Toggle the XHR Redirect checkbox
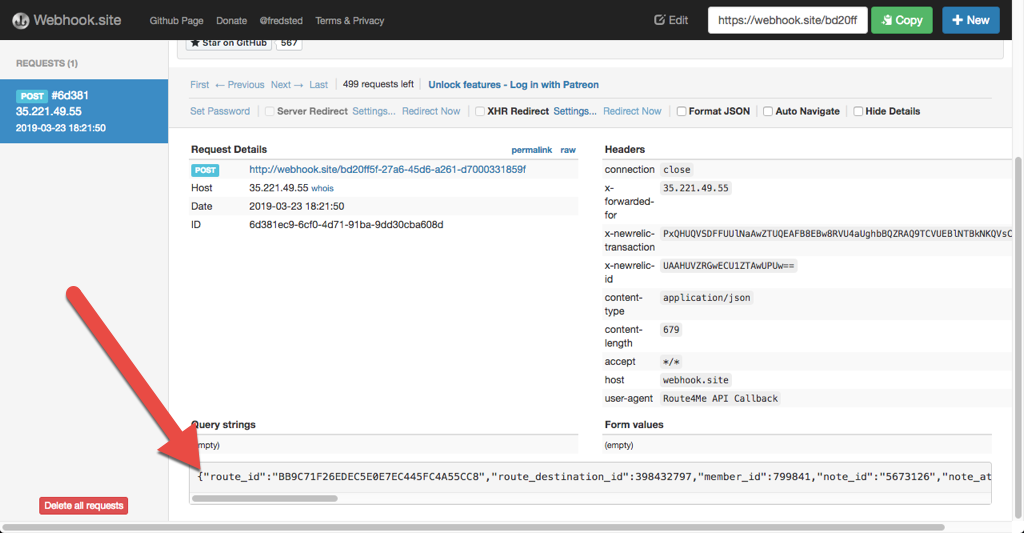This screenshot has height=533, width=1024. [x=480, y=112]
